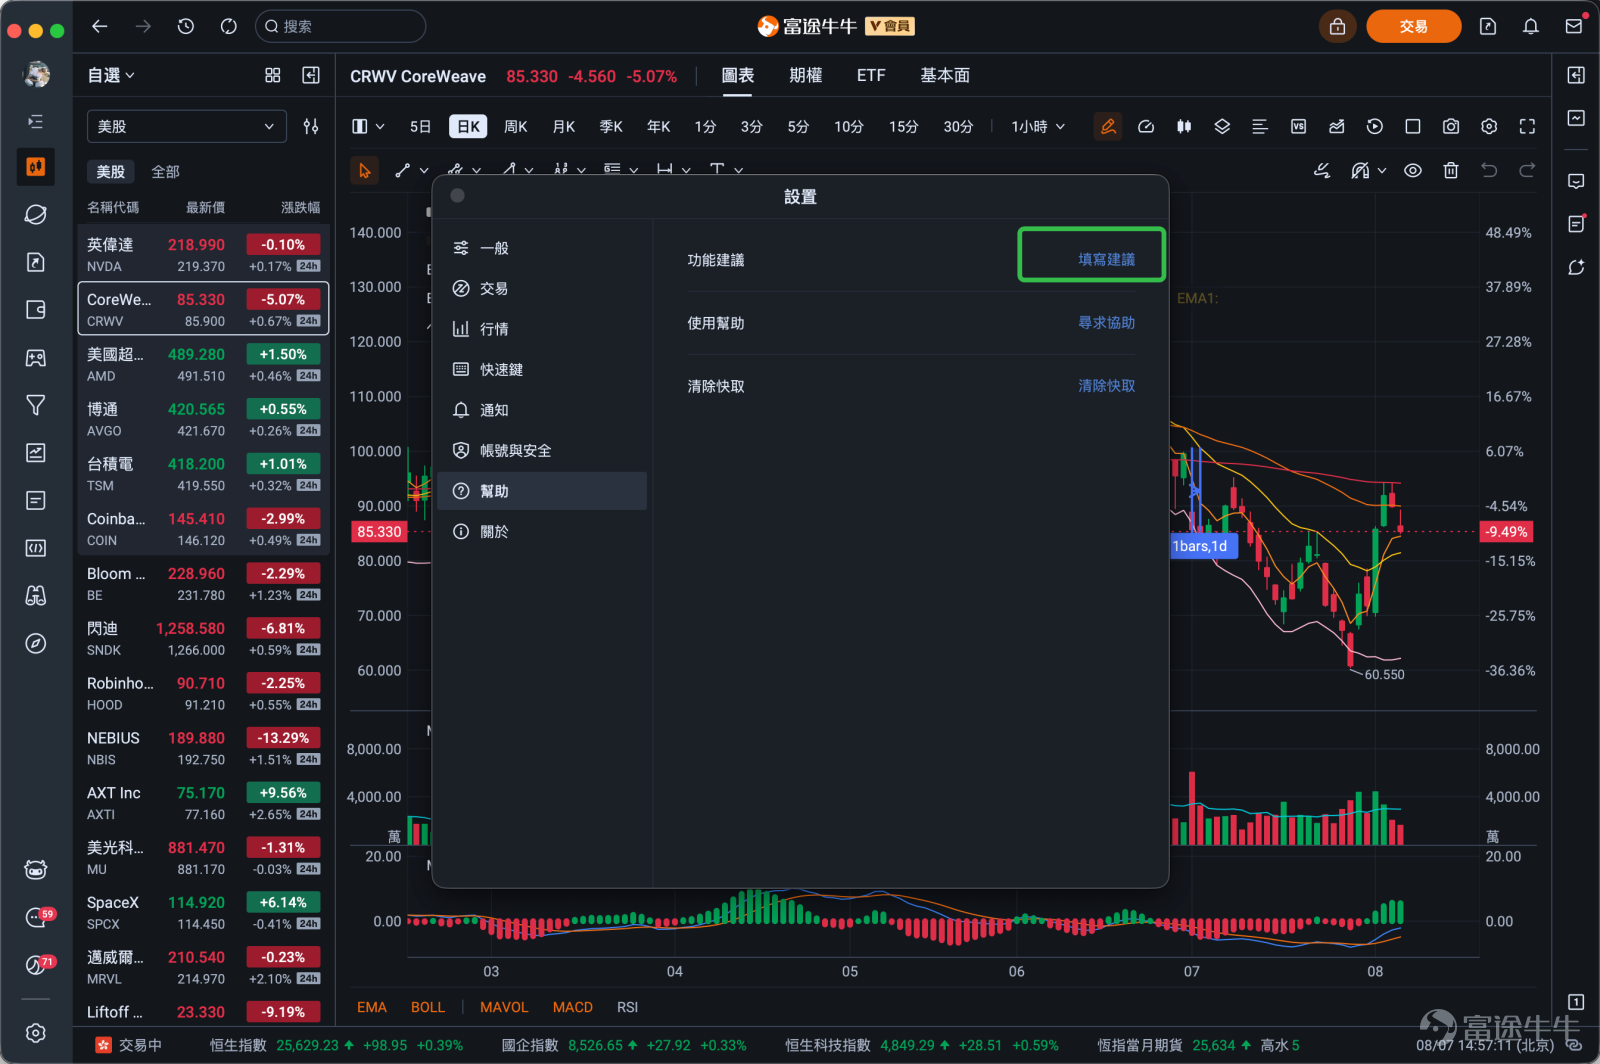Click the undo arrow in drawing toolbar
This screenshot has width=1600, height=1064.
tap(1489, 171)
